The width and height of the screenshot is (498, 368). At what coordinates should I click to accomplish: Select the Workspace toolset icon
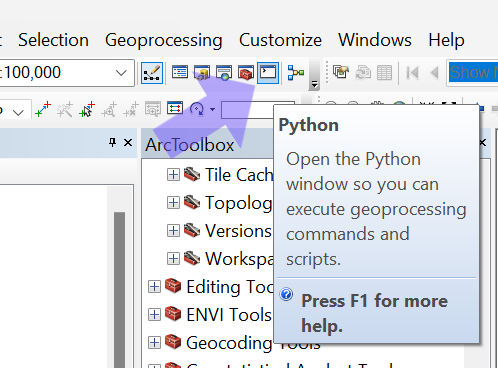tap(192, 258)
